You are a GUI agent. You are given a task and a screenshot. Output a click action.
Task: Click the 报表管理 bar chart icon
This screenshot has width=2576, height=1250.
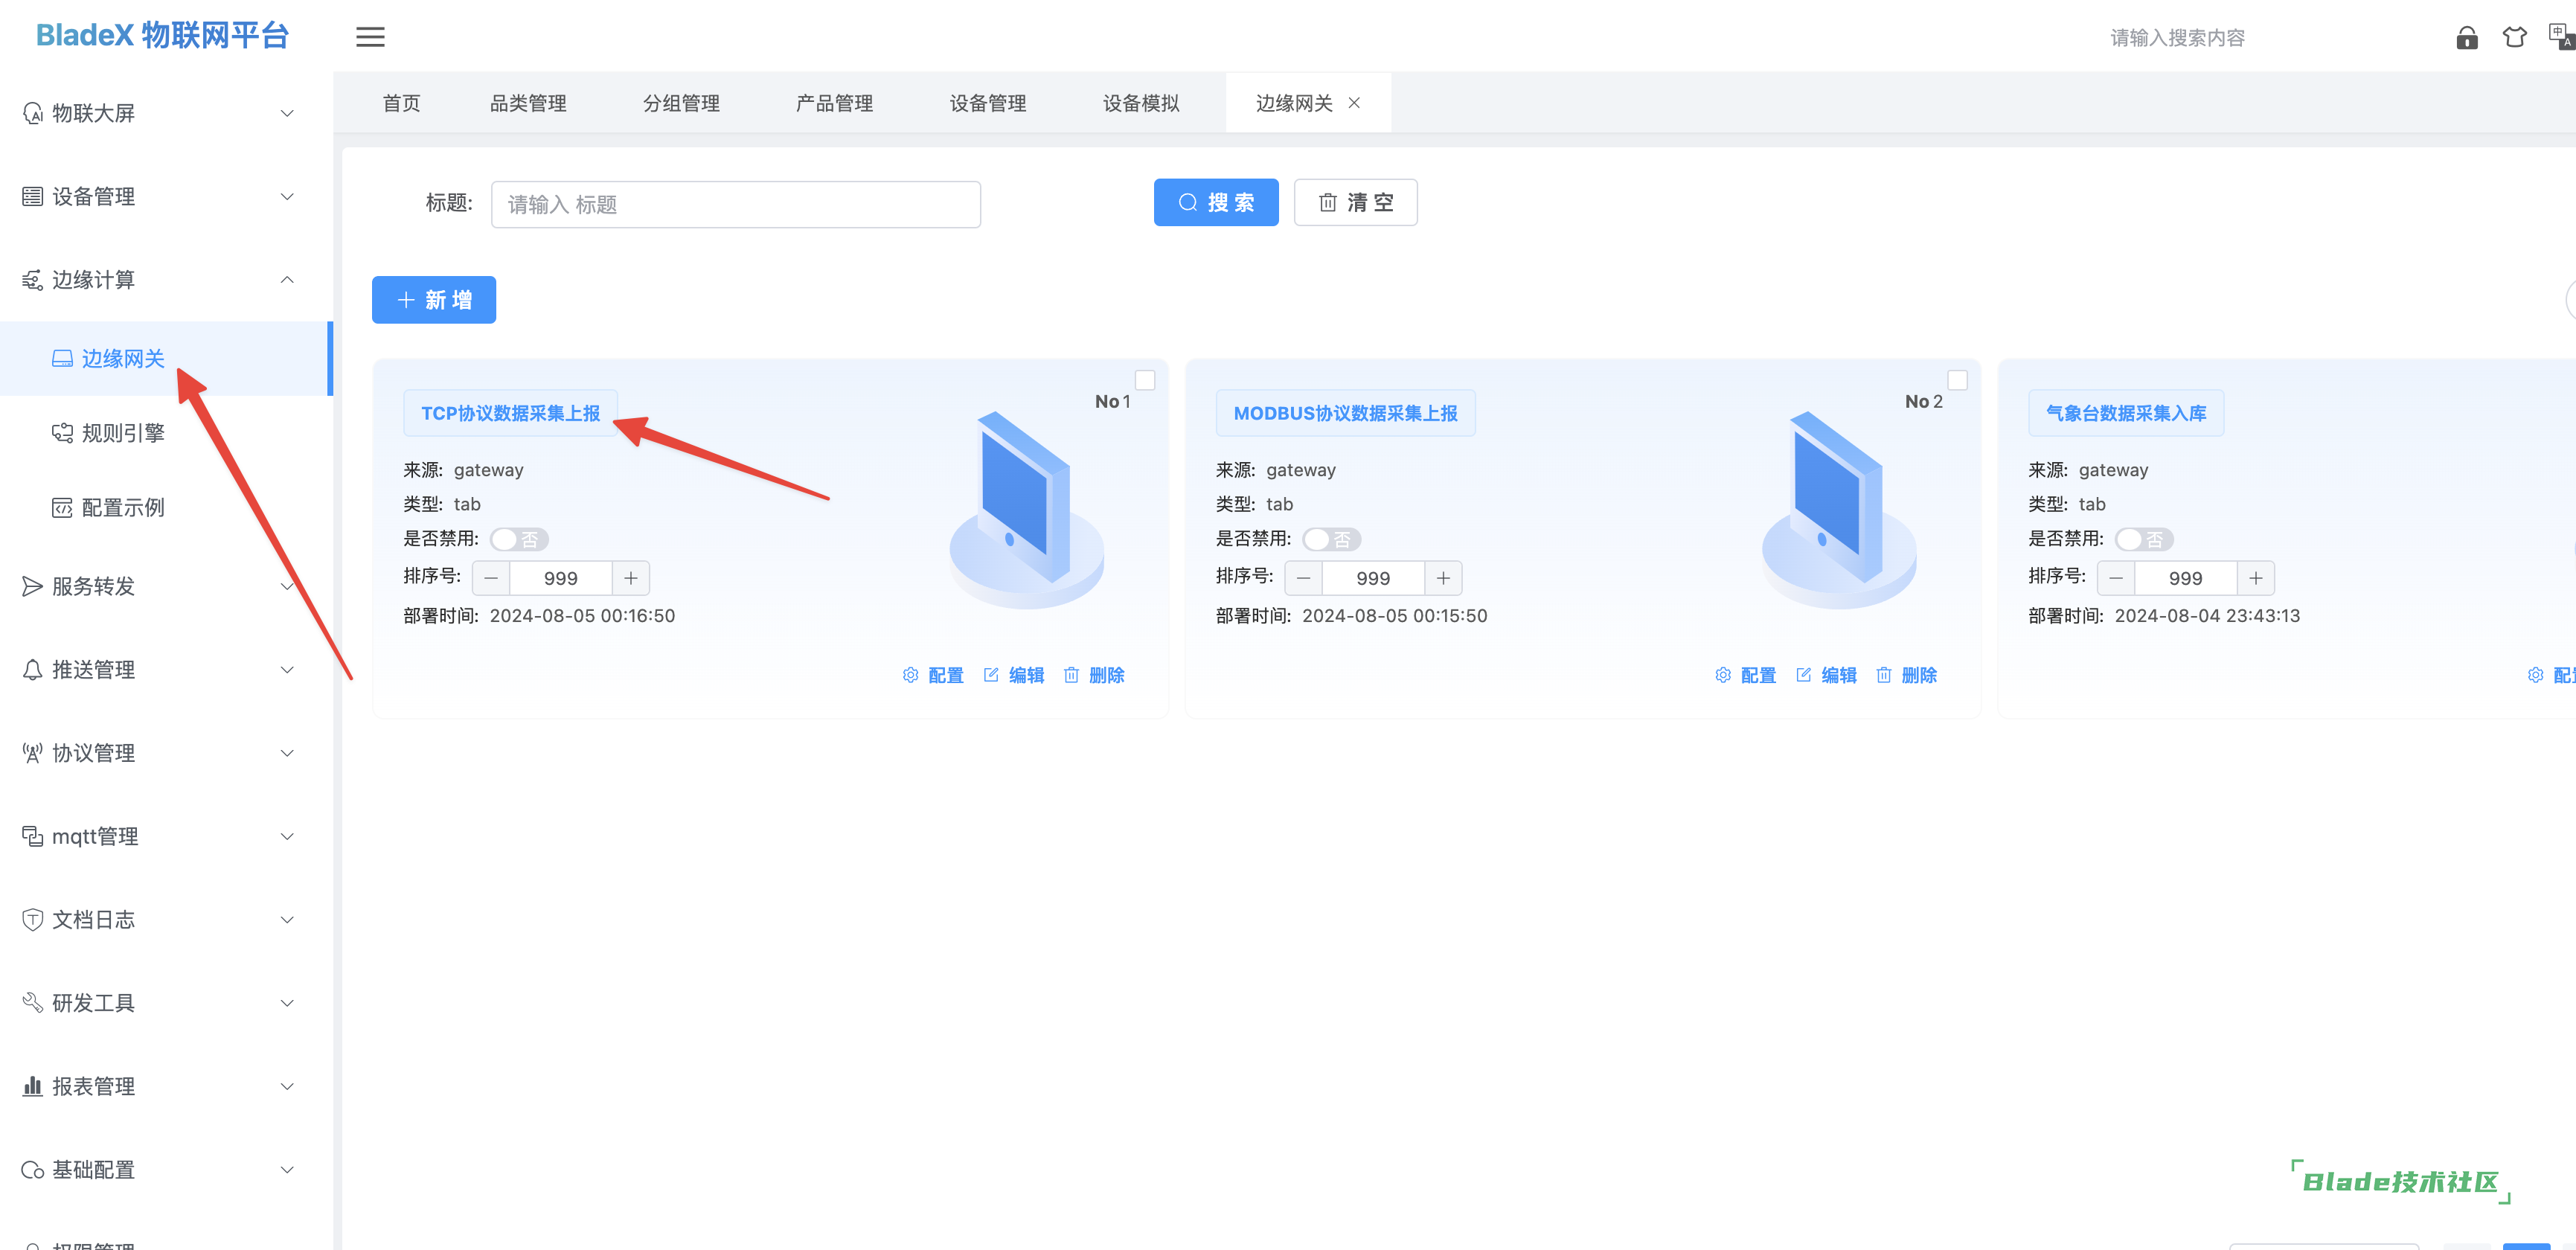coord(33,1086)
